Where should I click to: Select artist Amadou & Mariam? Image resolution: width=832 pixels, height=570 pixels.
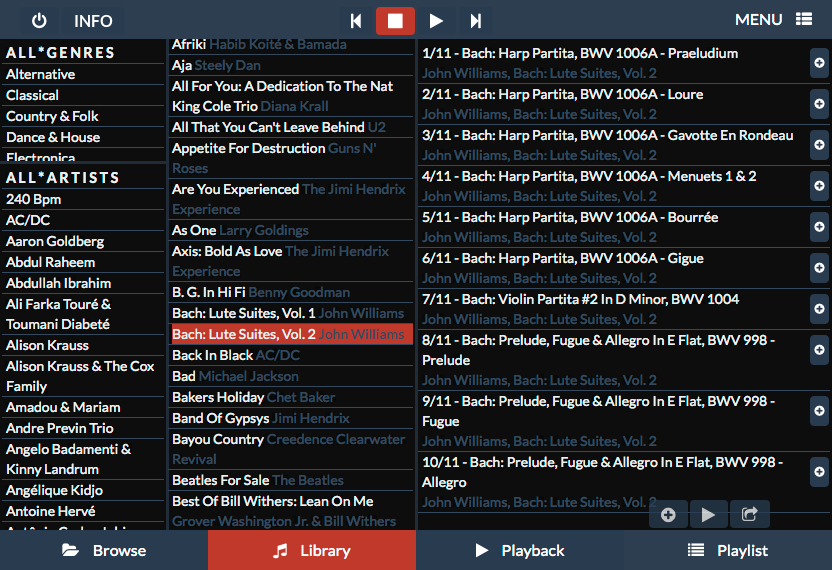point(83,408)
